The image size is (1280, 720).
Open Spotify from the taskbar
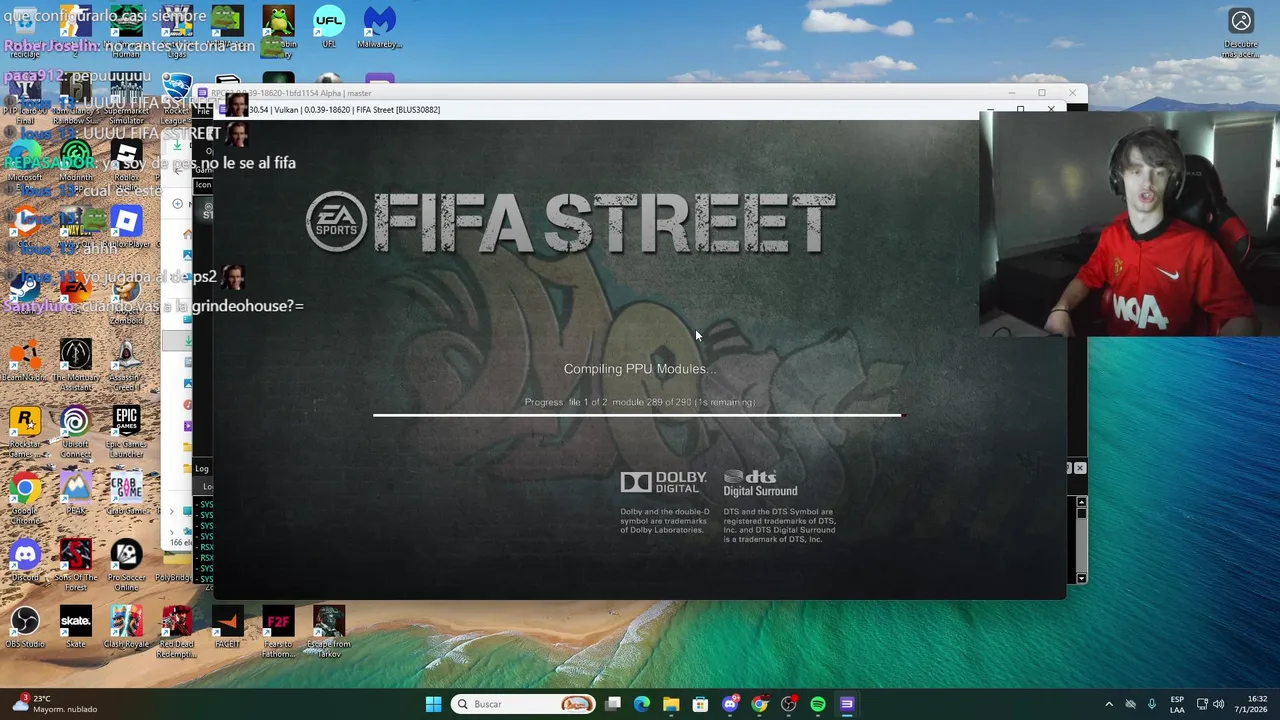[818, 704]
